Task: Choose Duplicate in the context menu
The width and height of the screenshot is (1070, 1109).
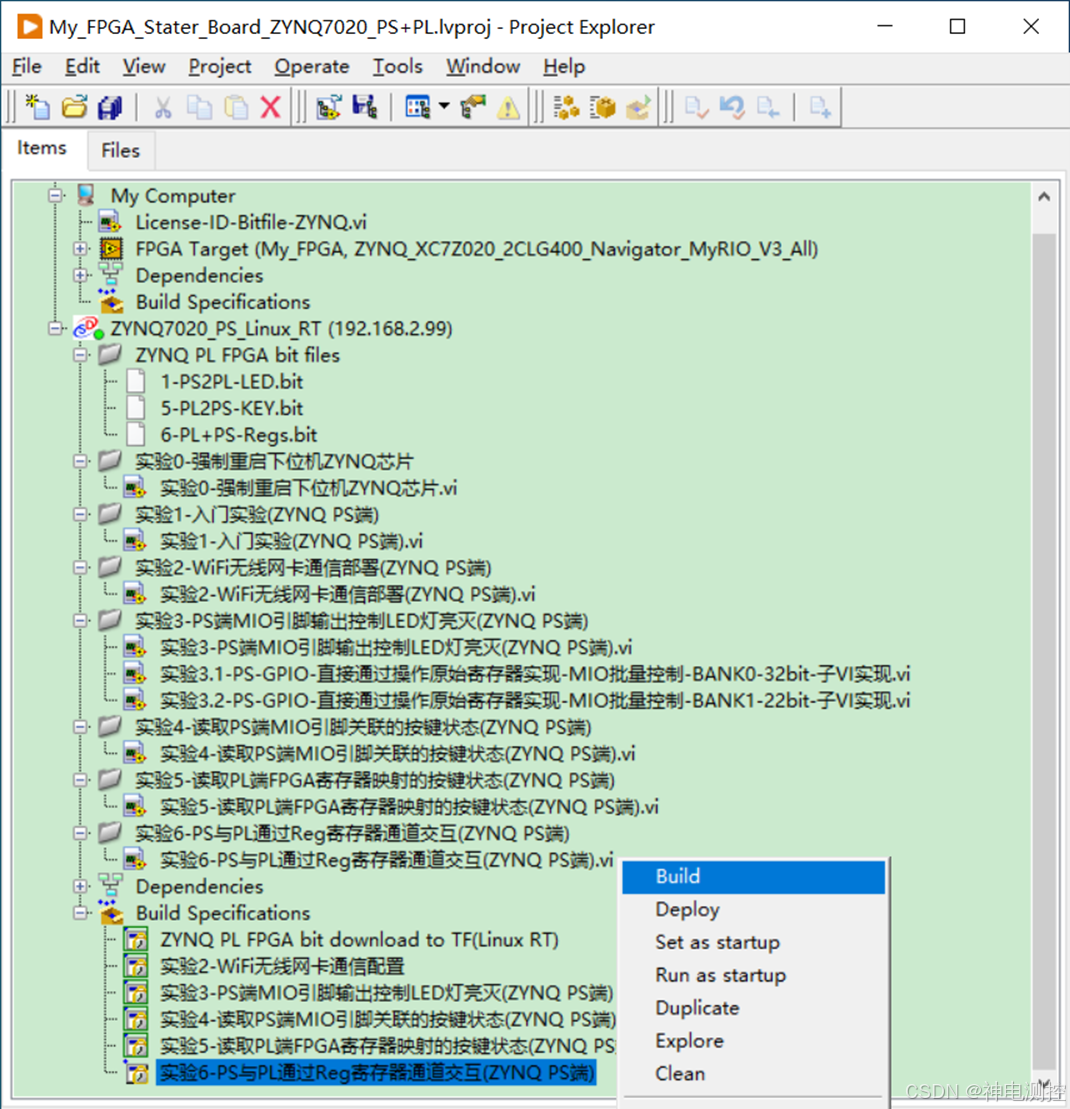Action: [753, 1008]
